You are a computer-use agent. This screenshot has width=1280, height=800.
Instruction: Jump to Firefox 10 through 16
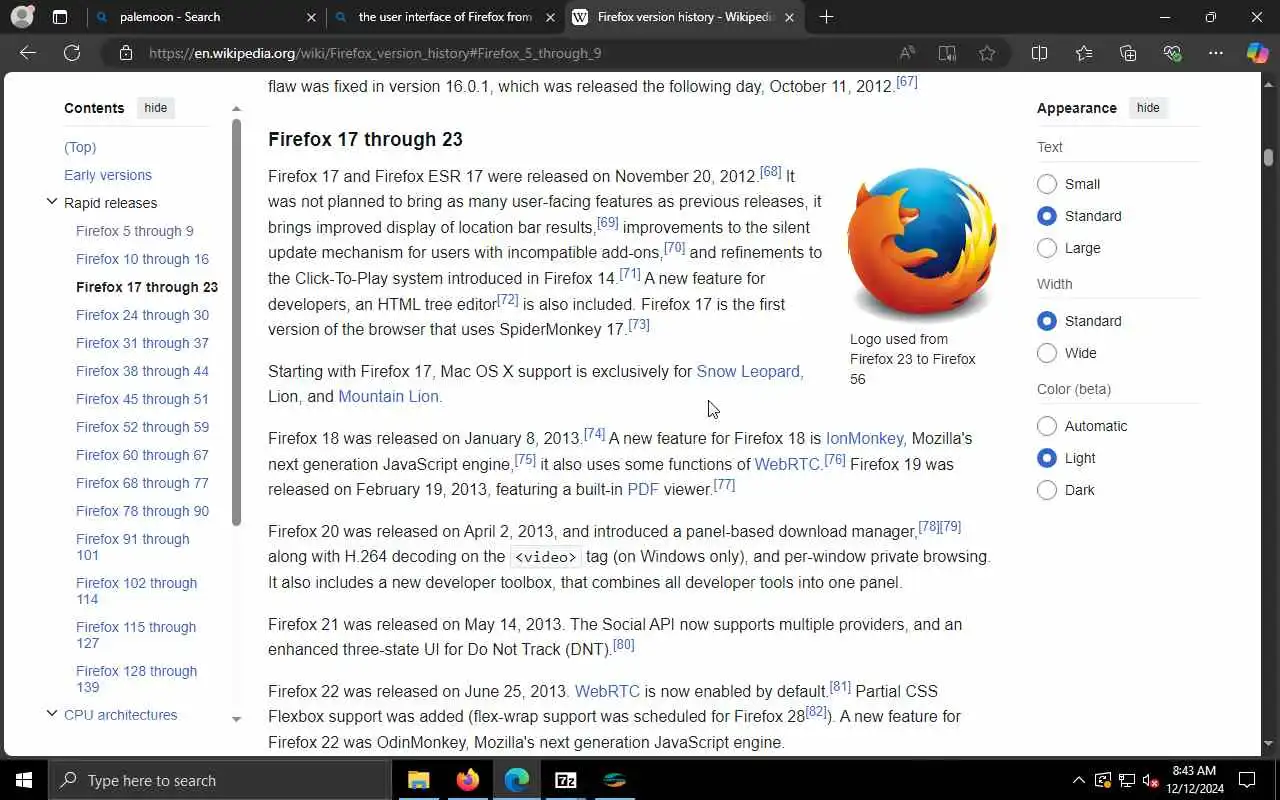click(142, 259)
